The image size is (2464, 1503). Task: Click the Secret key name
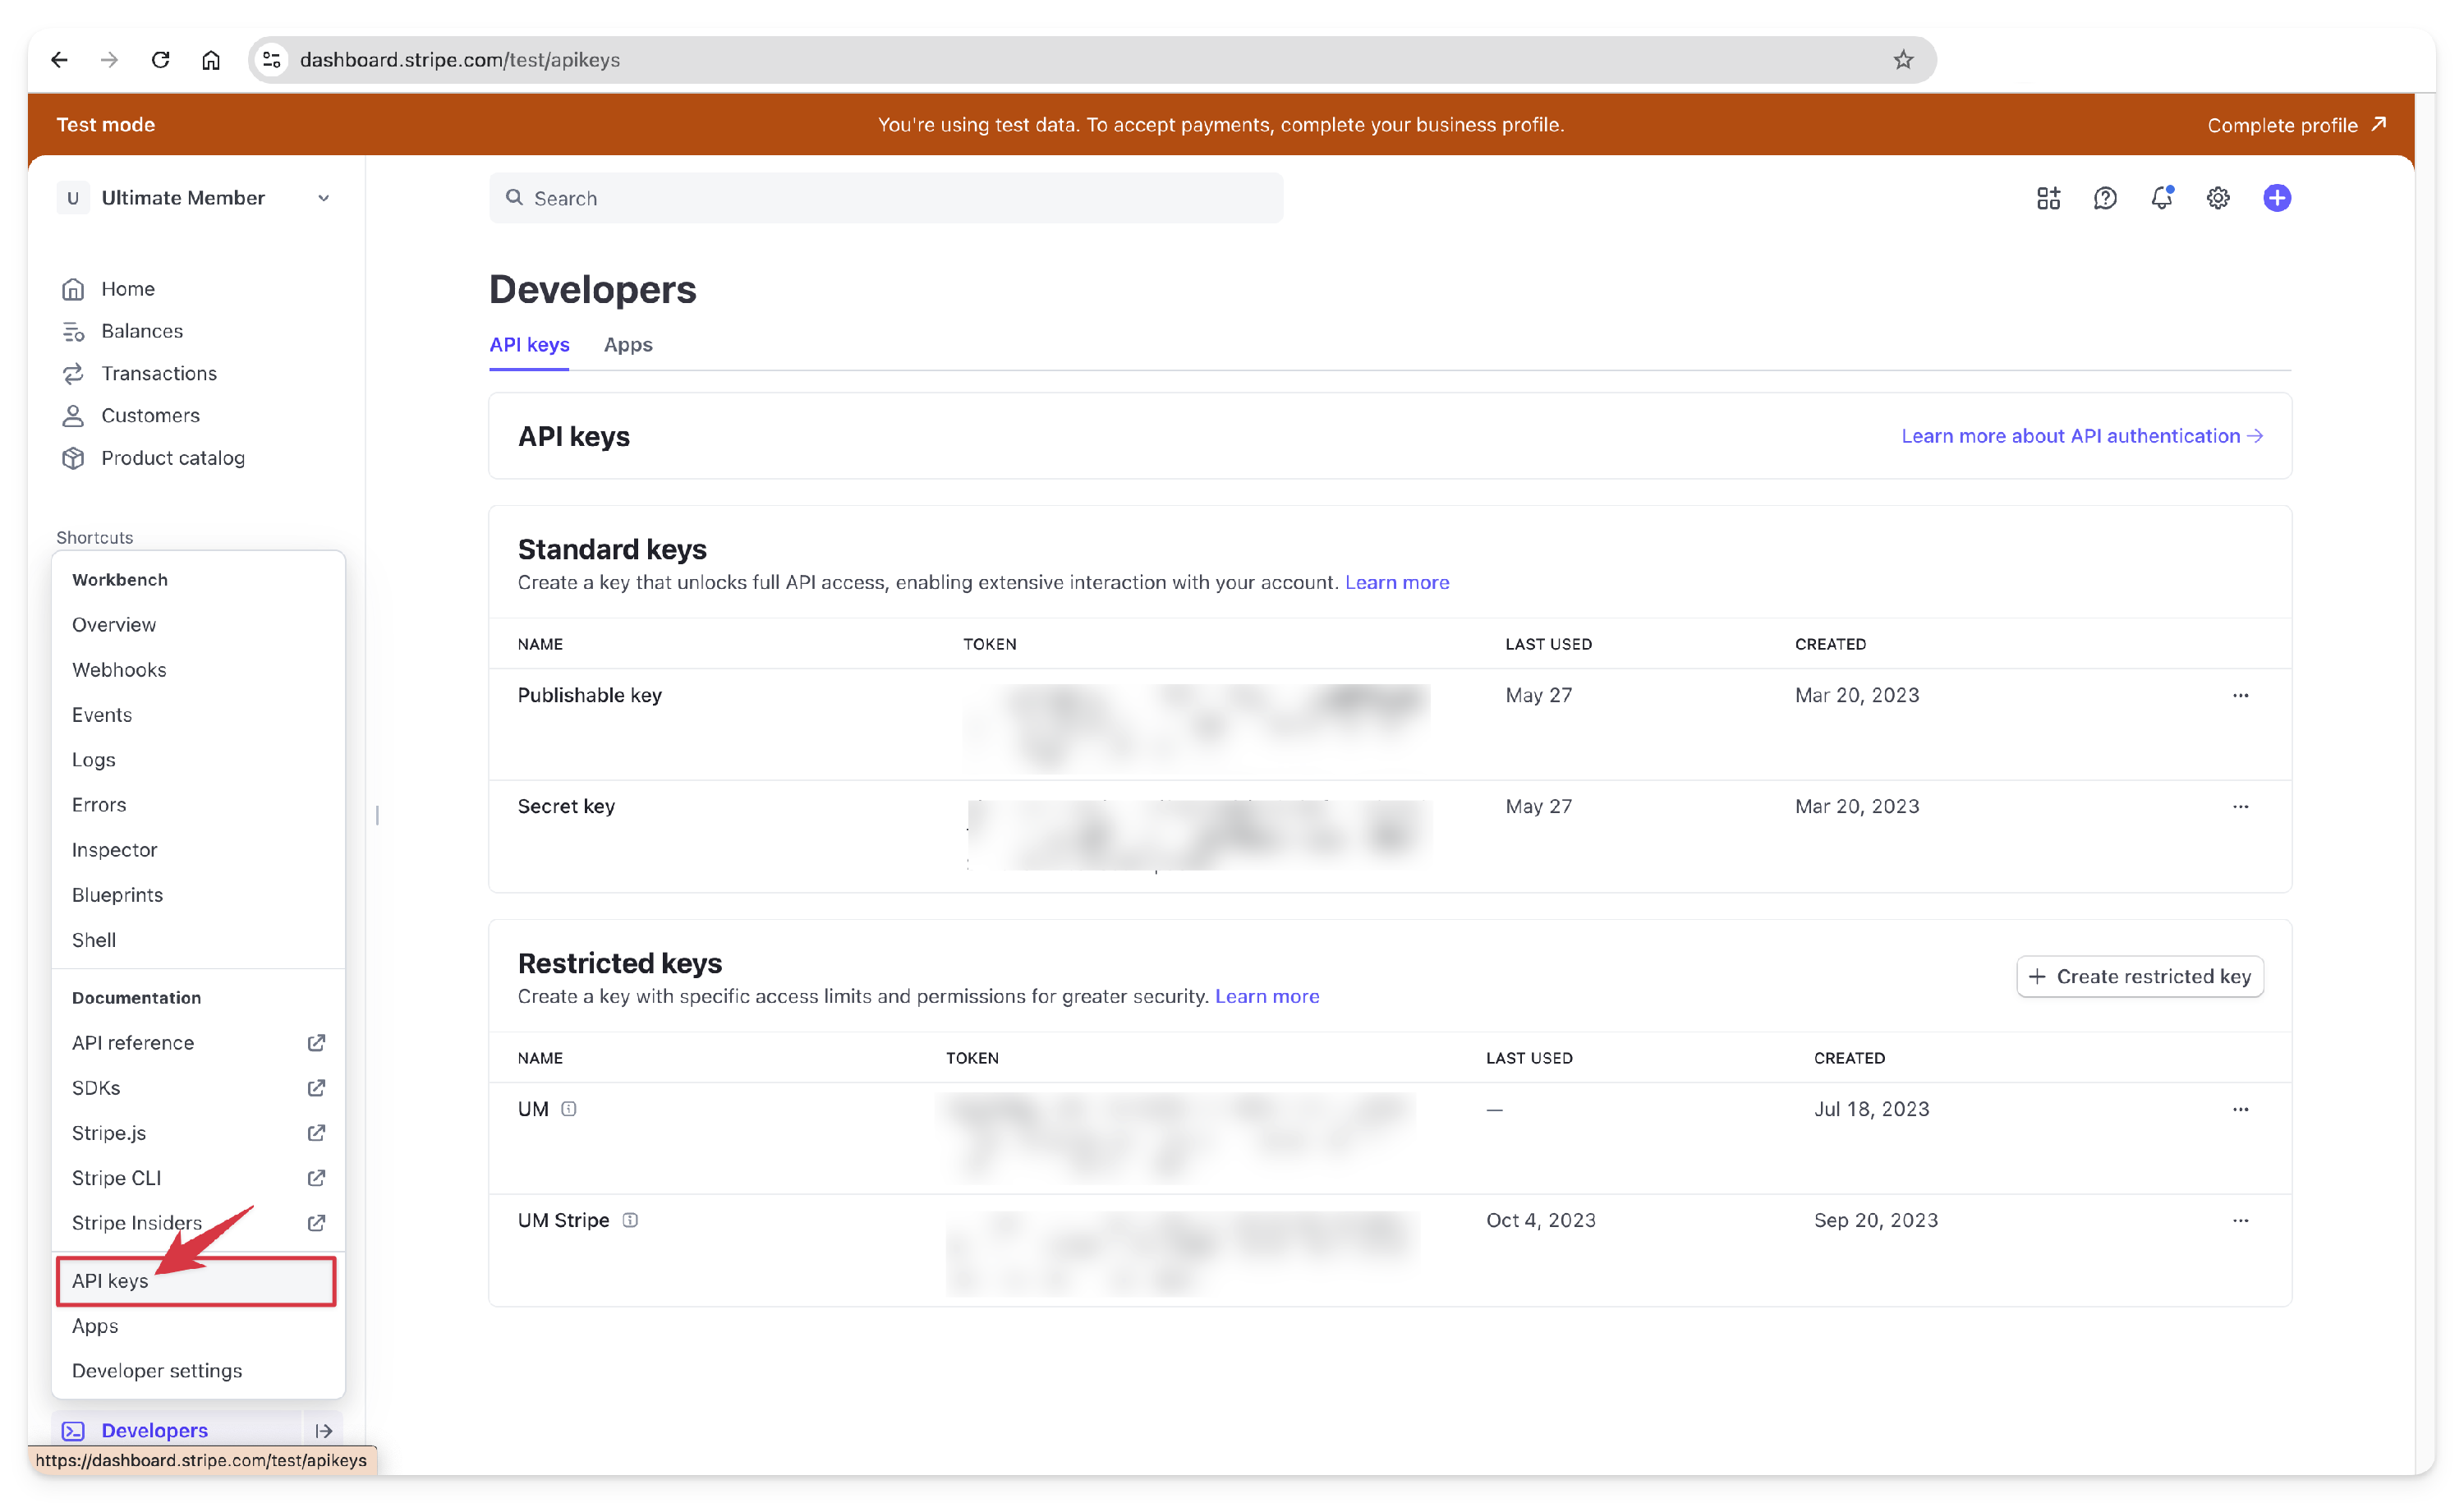tap(566, 806)
